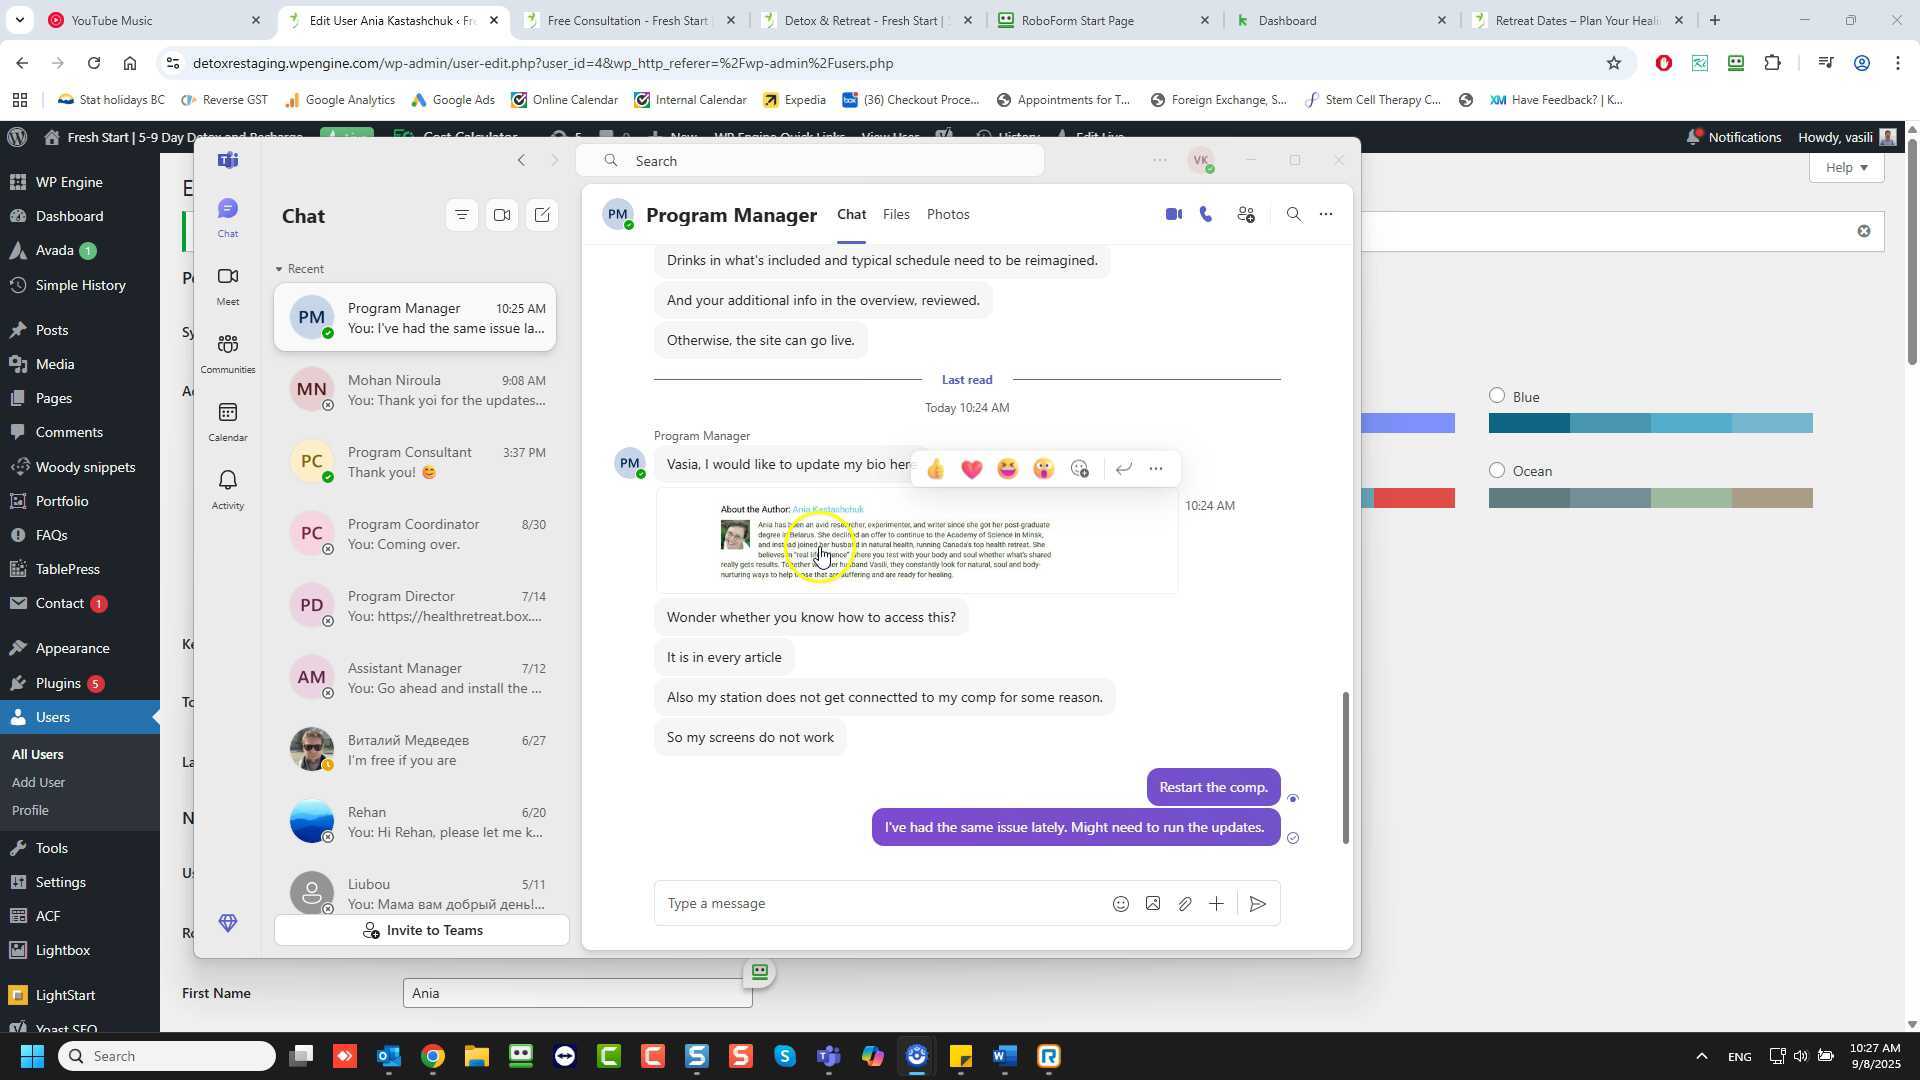The height and width of the screenshot is (1080, 1920).
Task: Open more options in chat header
Action: (1326, 215)
